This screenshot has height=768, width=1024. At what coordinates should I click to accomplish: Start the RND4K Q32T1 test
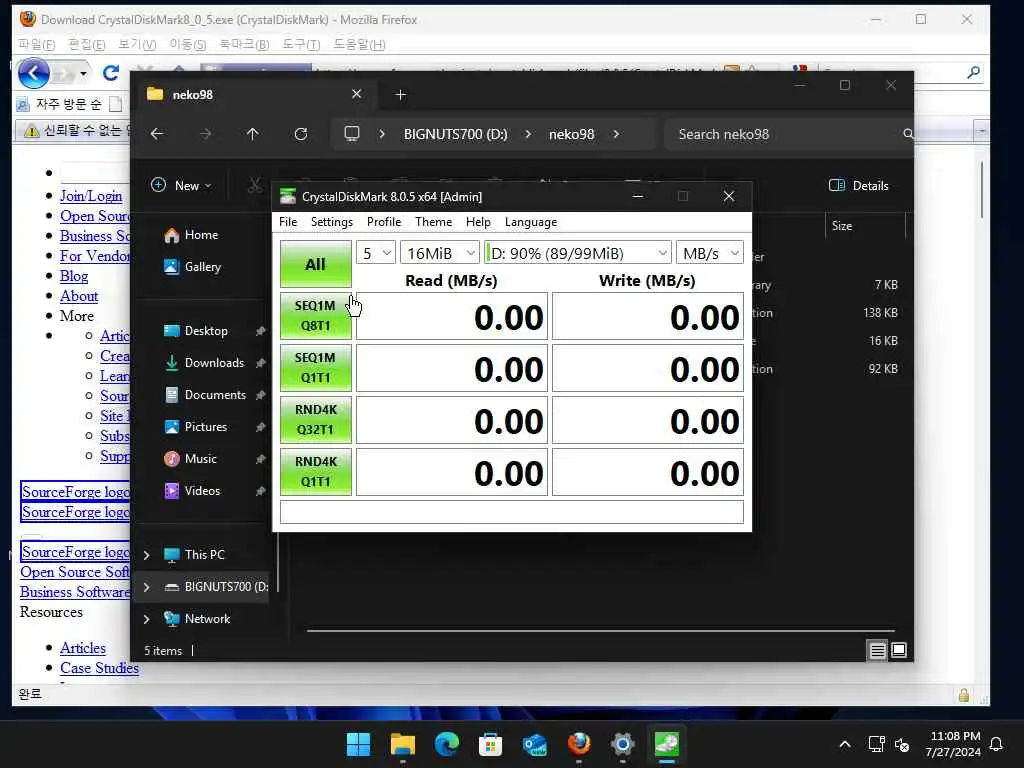point(315,419)
